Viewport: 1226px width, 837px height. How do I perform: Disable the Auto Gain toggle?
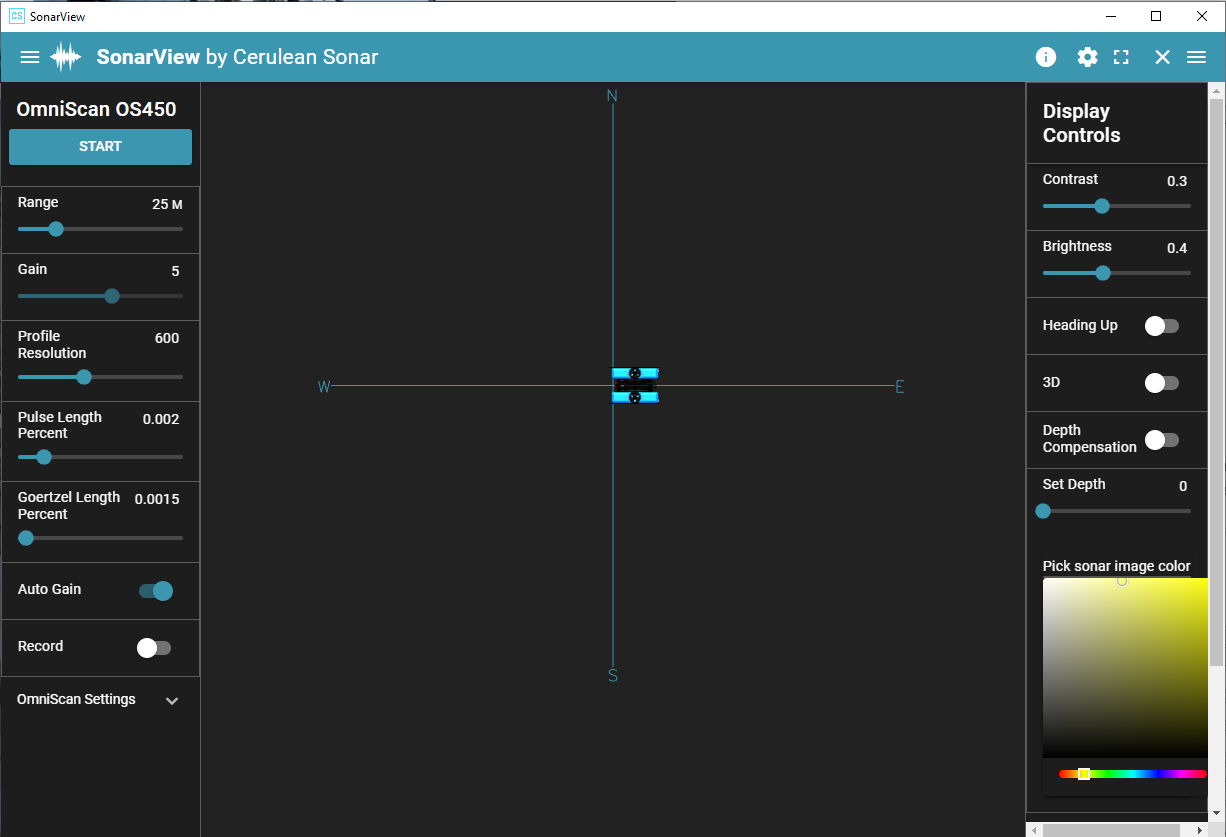coord(156,591)
